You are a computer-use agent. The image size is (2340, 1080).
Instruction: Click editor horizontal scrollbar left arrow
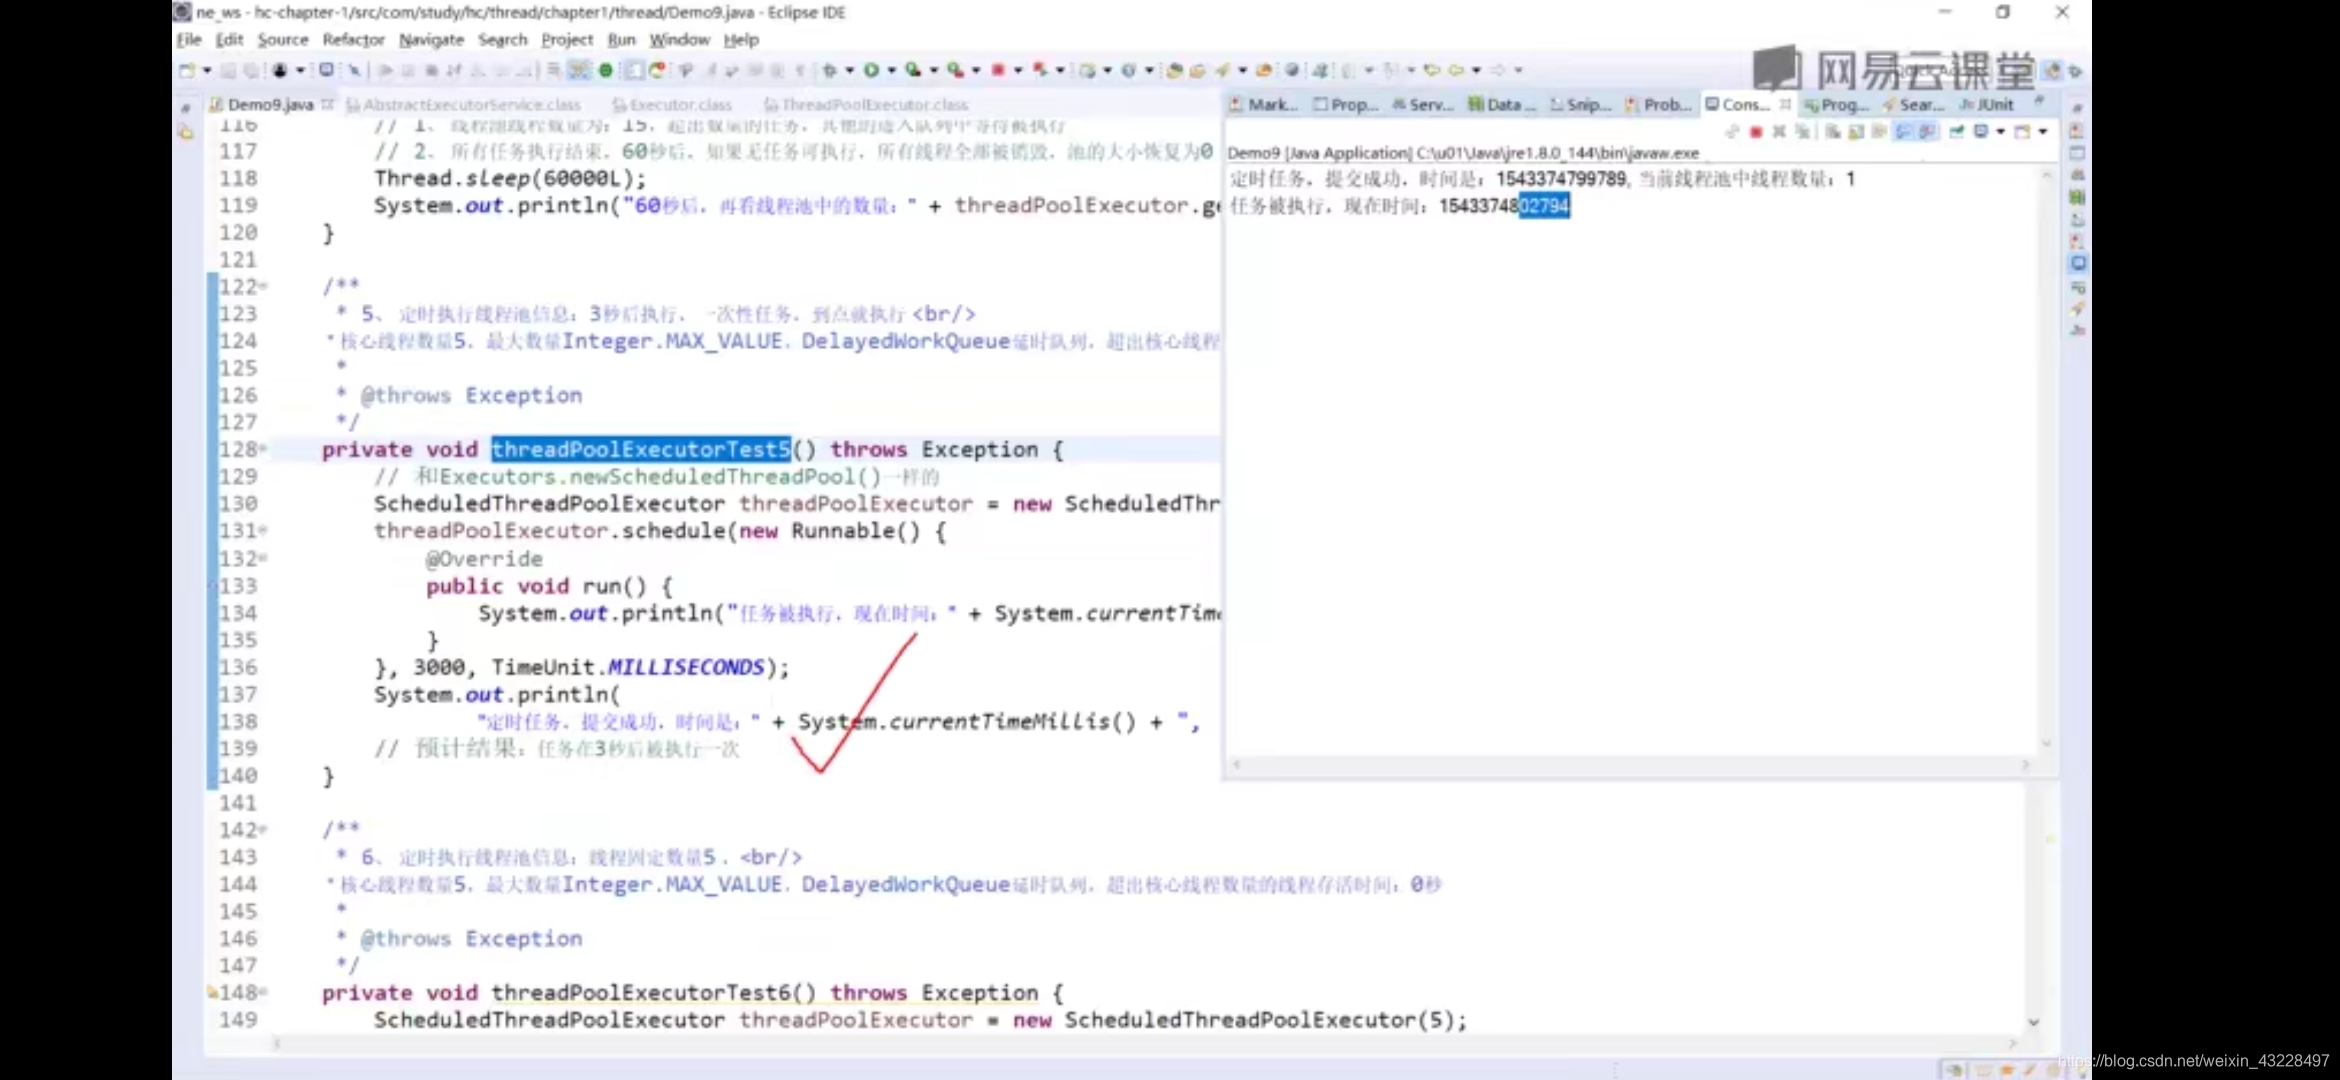[277, 1043]
